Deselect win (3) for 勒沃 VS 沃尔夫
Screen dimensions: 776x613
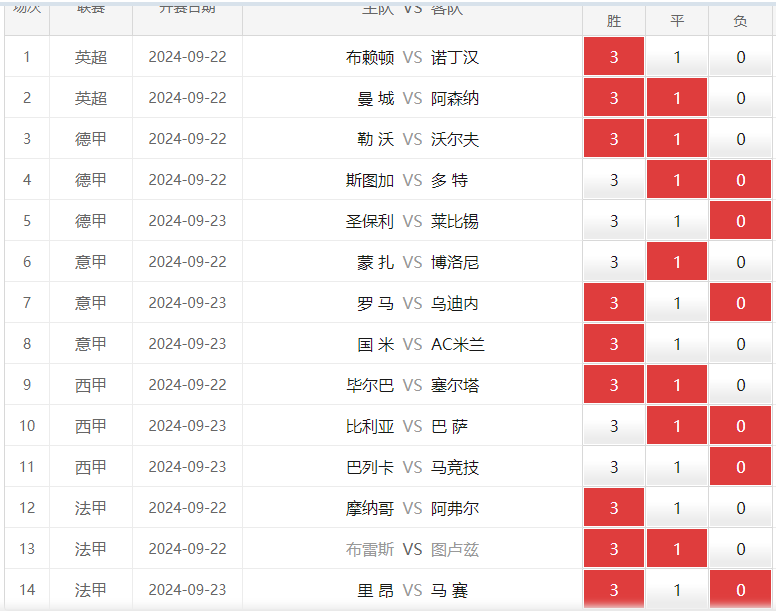pyautogui.click(x=614, y=139)
